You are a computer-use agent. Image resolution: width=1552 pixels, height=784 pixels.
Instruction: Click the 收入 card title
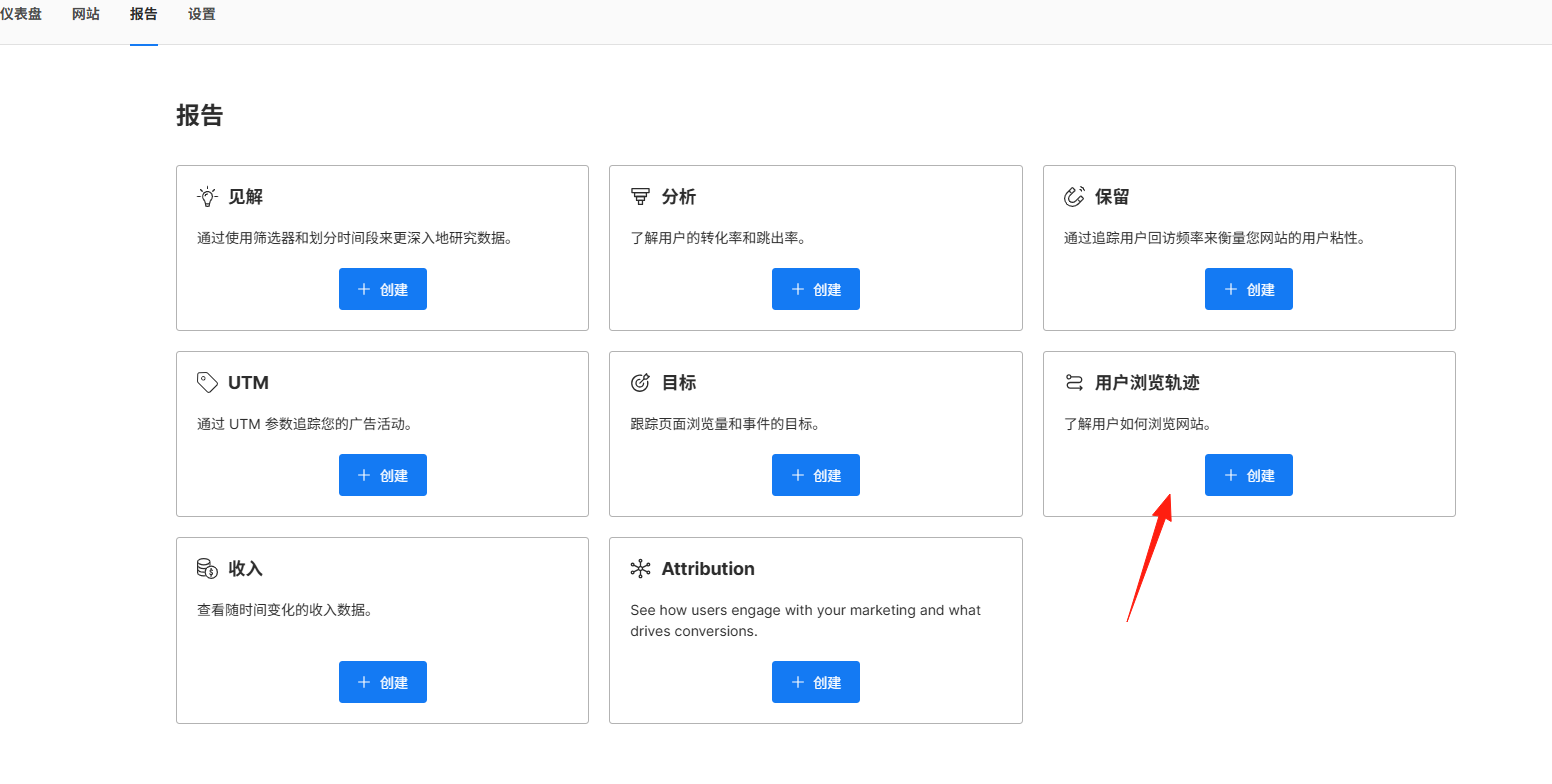pyautogui.click(x=246, y=569)
